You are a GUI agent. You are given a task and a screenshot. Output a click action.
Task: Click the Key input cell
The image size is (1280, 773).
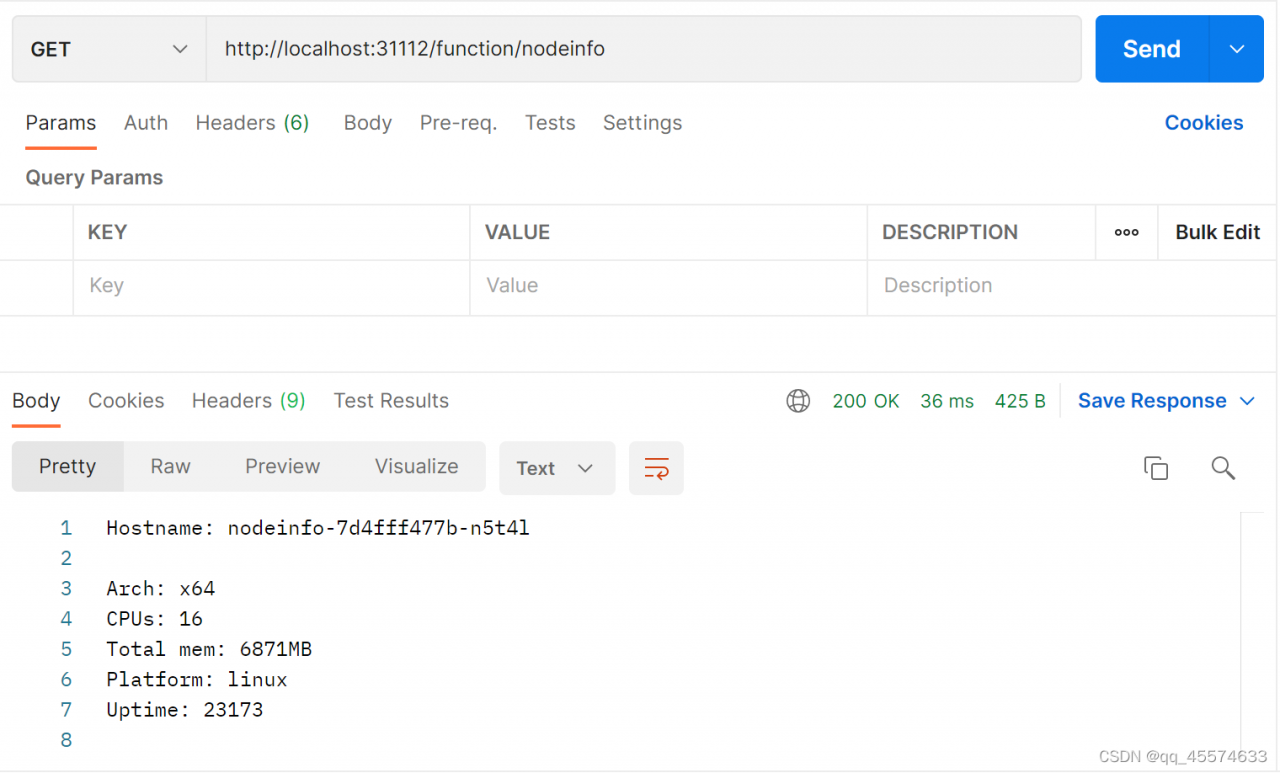(x=271, y=288)
